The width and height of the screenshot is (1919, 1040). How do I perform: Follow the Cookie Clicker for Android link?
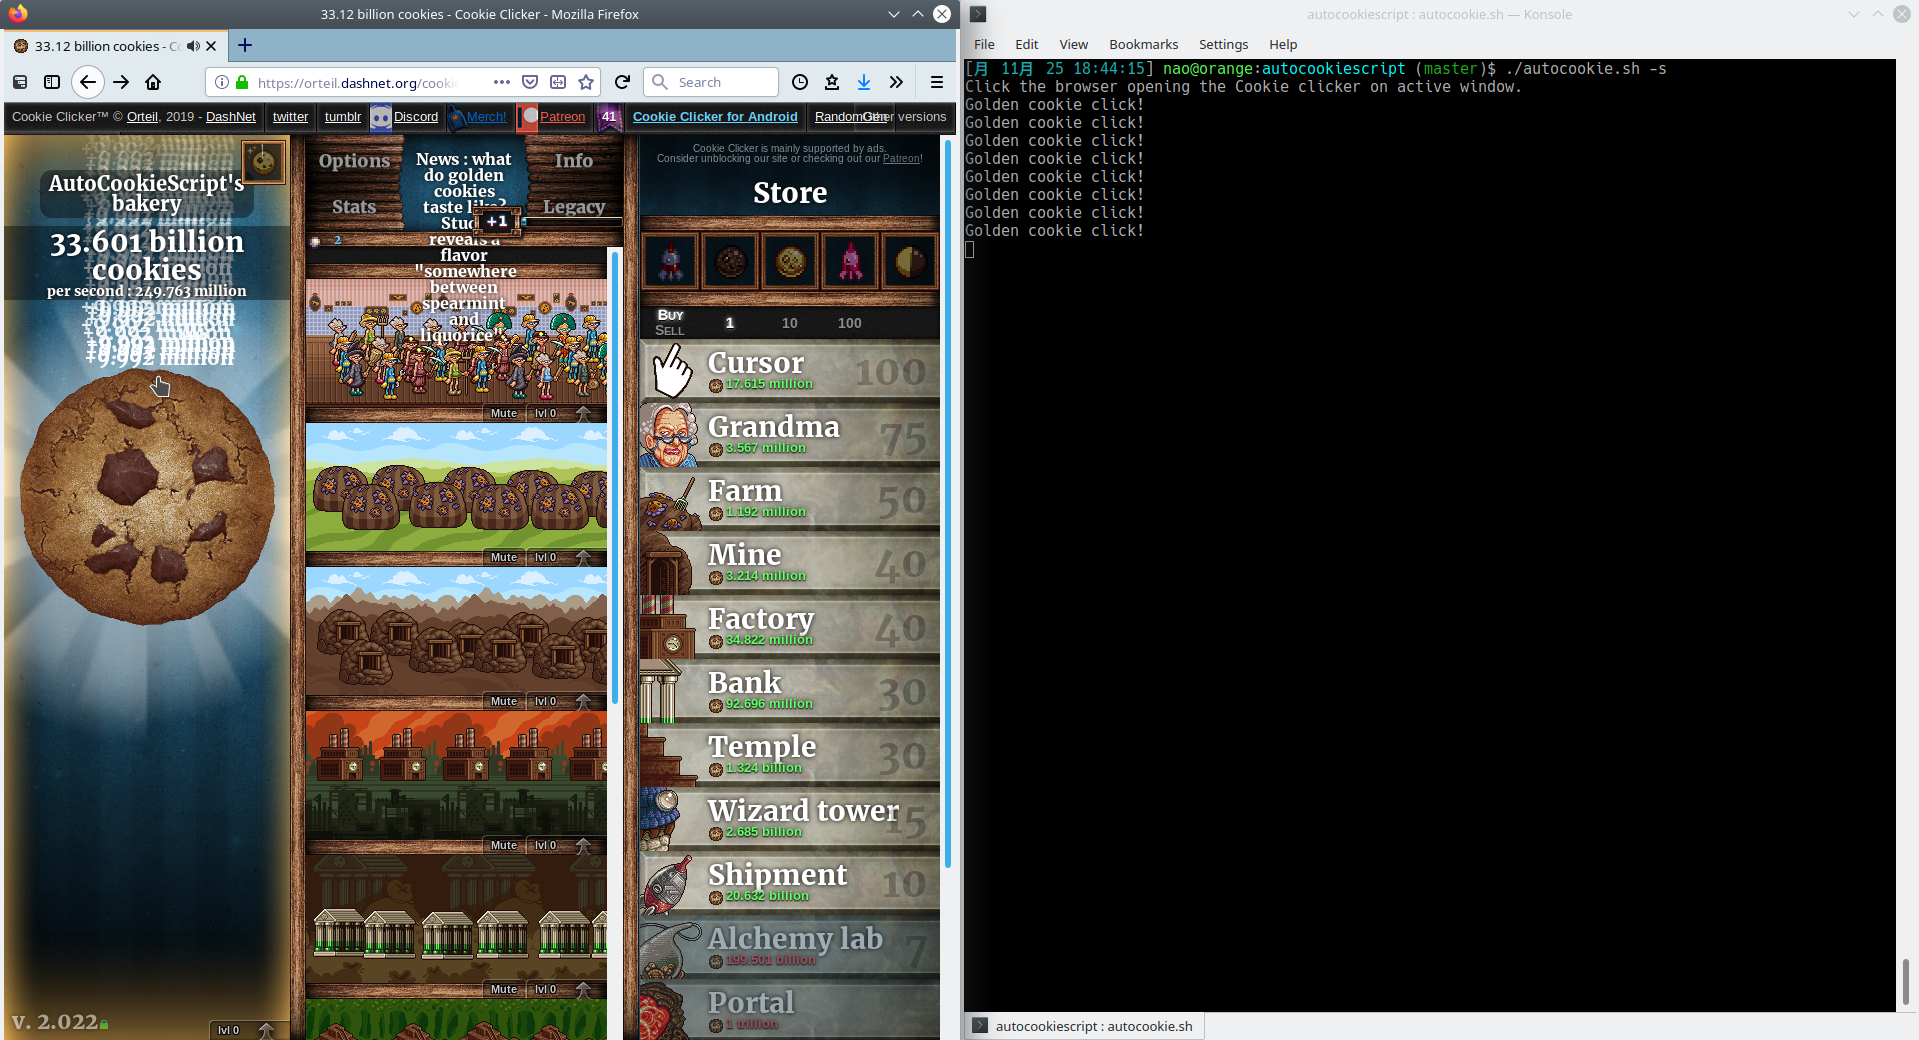pyautogui.click(x=715, y=117)
